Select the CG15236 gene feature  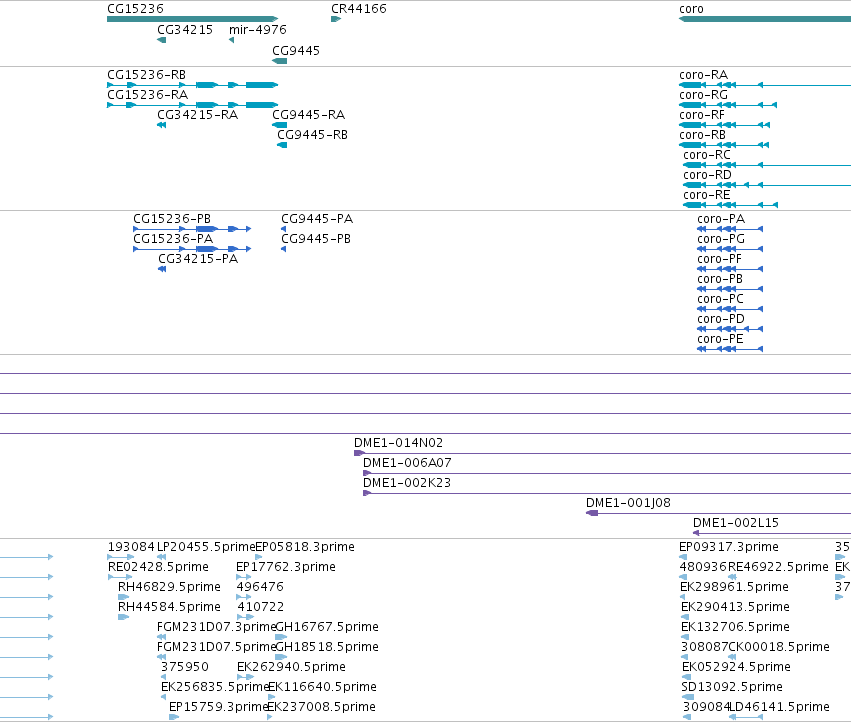pyautogui.click(x=193, y=19)
